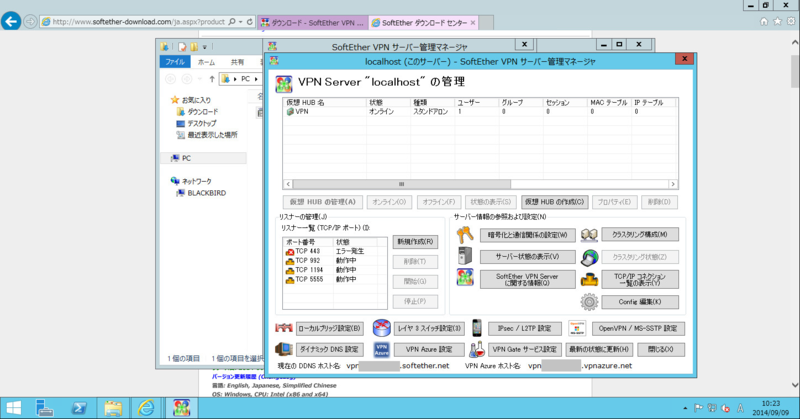The image size is (800, 419).
Task: Open TCP/IP コネクション一覧の表示(Y)
Action: pyautogui.click(x=640, y=280)
